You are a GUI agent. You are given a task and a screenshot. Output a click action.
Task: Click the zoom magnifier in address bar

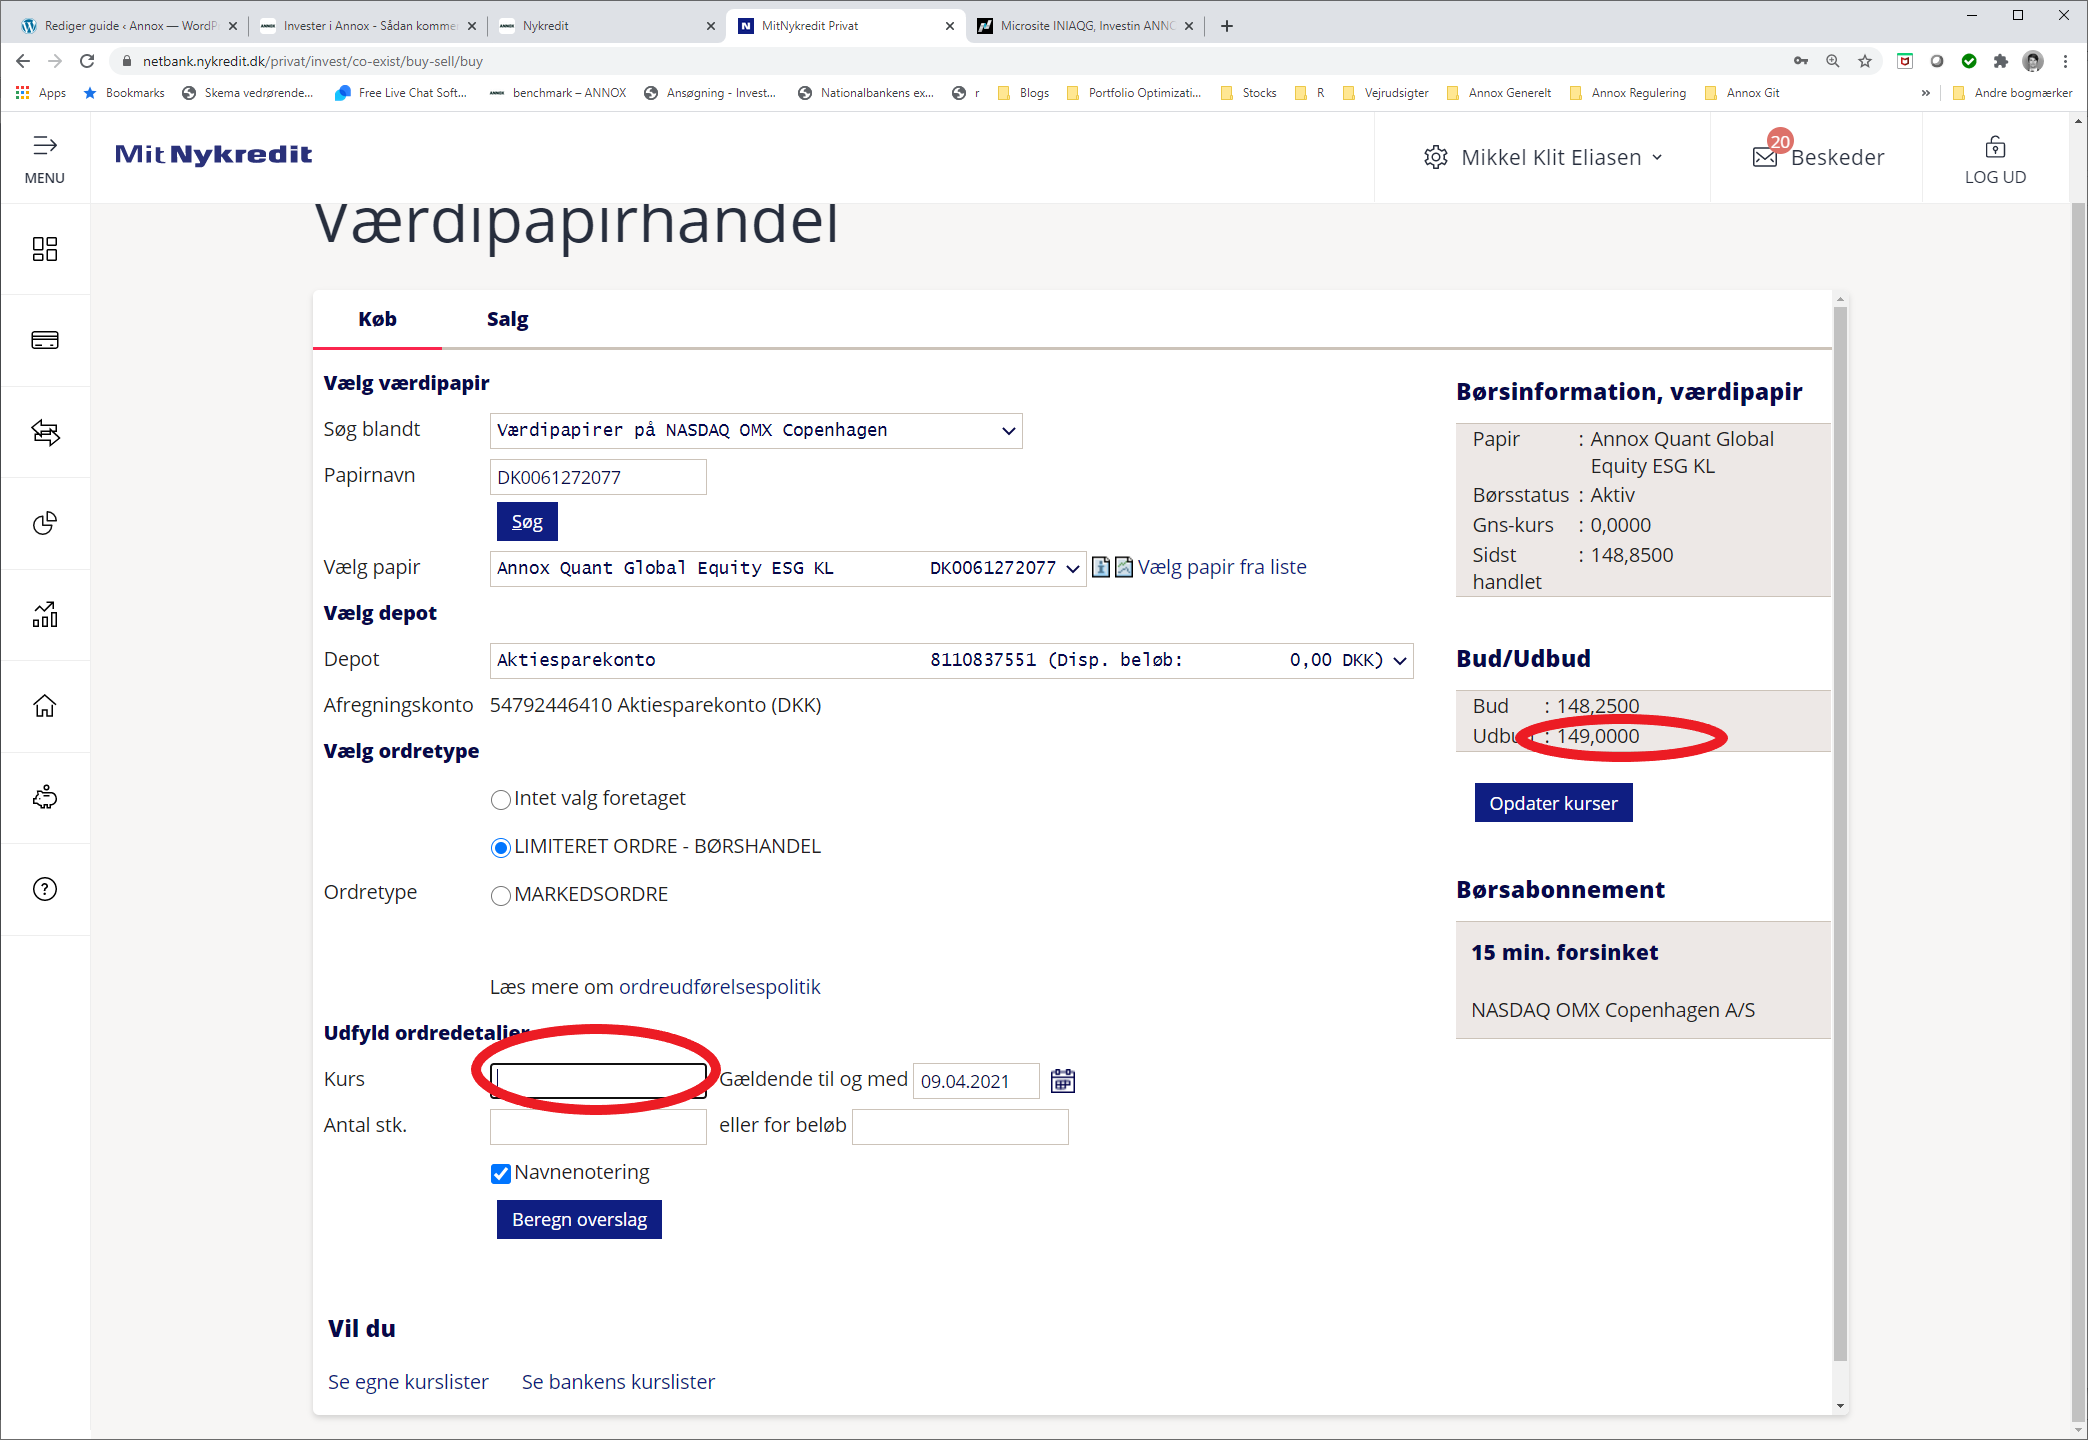(1833, 61)
